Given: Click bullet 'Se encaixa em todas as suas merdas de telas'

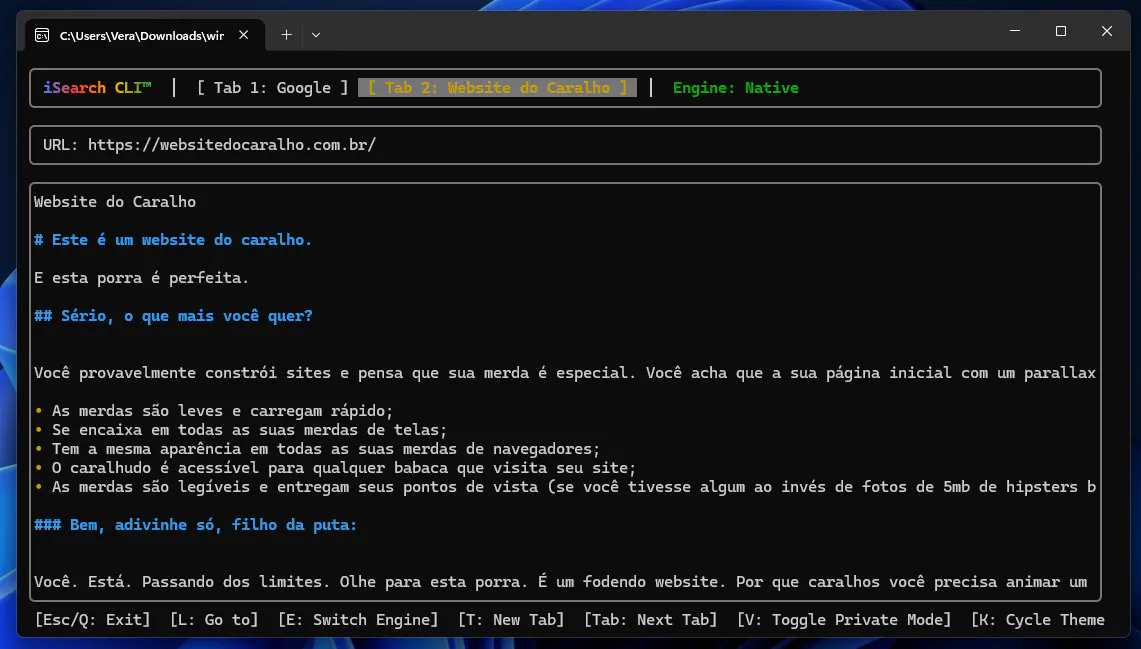Looking at the screenshot, I should (249, 430).
